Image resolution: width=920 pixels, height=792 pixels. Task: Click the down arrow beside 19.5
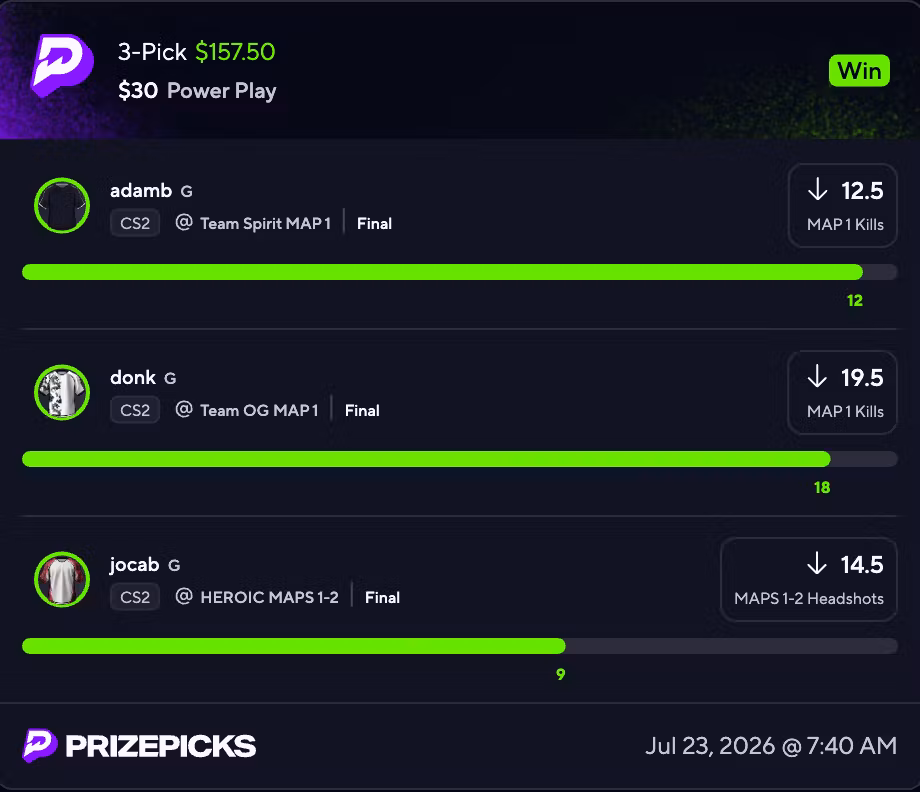(817, 377)
